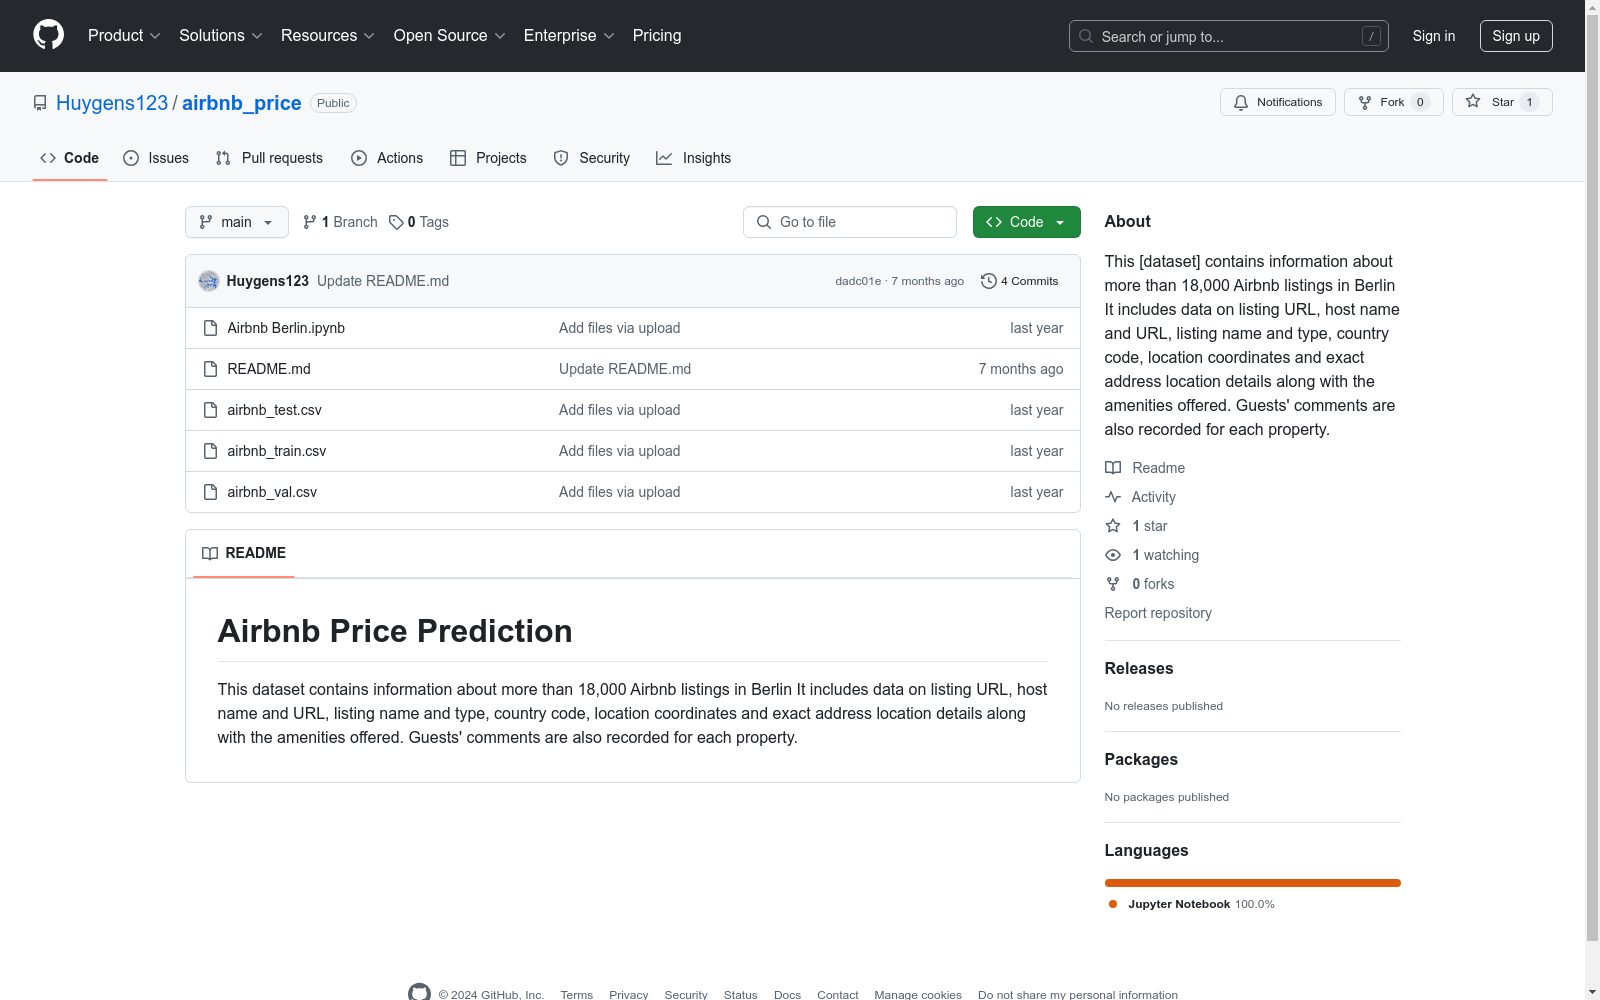Open the Resources dropdown
1600x1000 pixels.
pos(328,36)
